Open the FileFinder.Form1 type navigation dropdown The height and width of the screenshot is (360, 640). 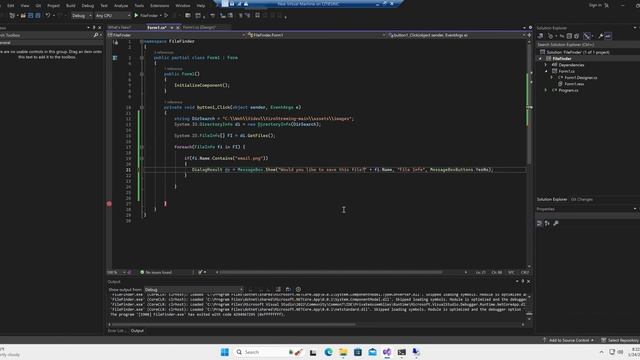click(x=316, y=35)
